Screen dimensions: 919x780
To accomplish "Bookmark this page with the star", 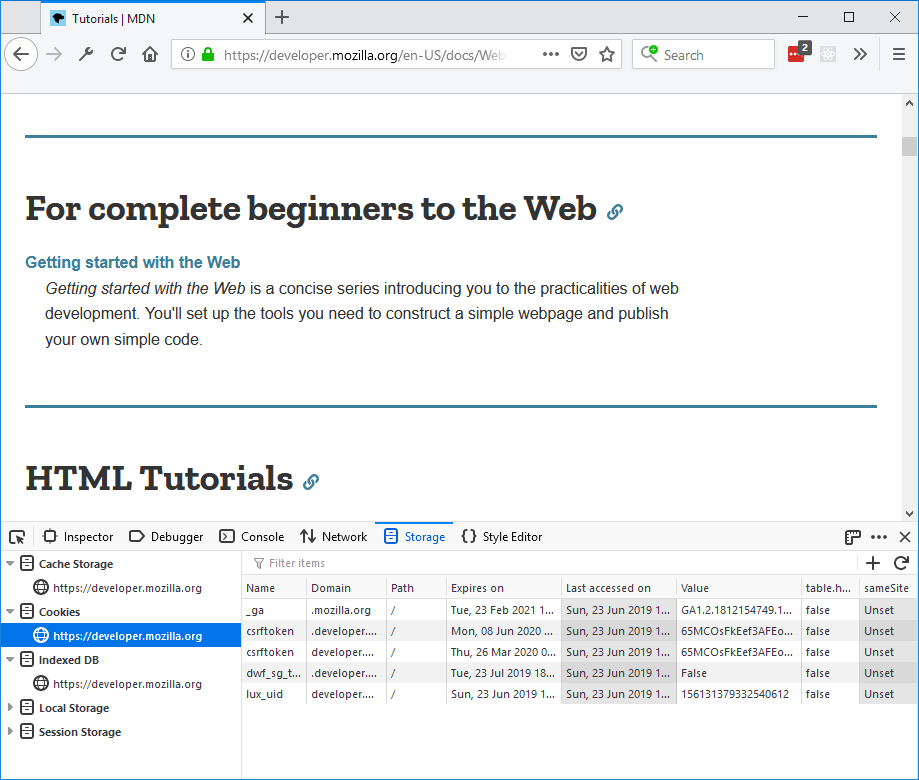I will click(607, 54).
